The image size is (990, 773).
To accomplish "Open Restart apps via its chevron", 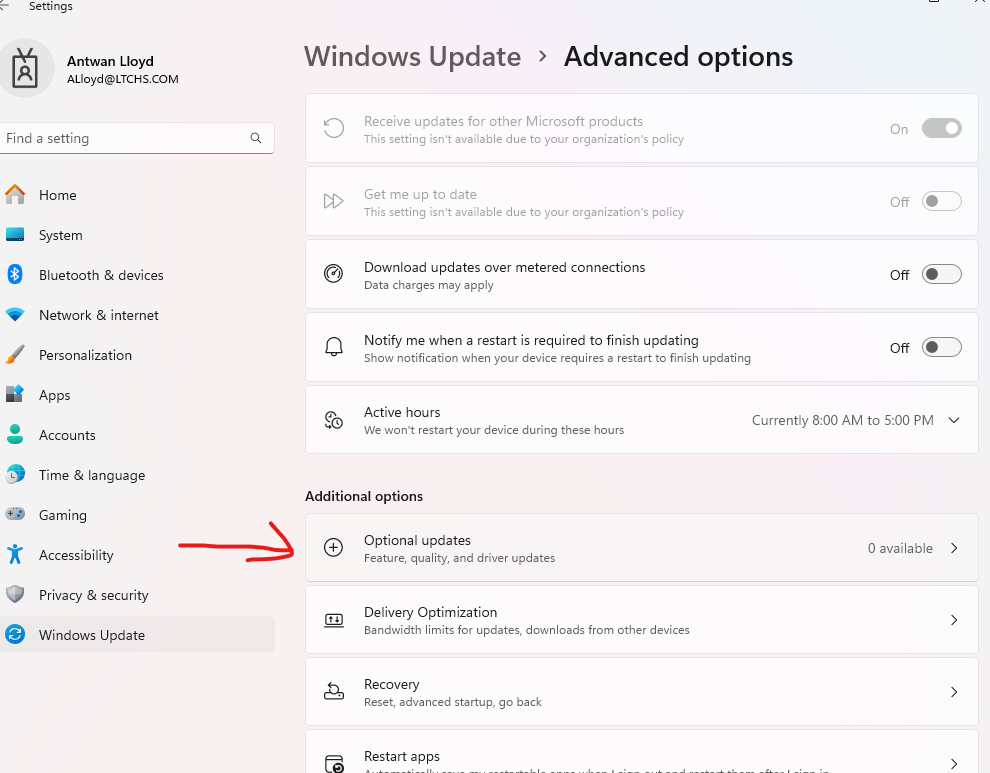I will 954,764.
